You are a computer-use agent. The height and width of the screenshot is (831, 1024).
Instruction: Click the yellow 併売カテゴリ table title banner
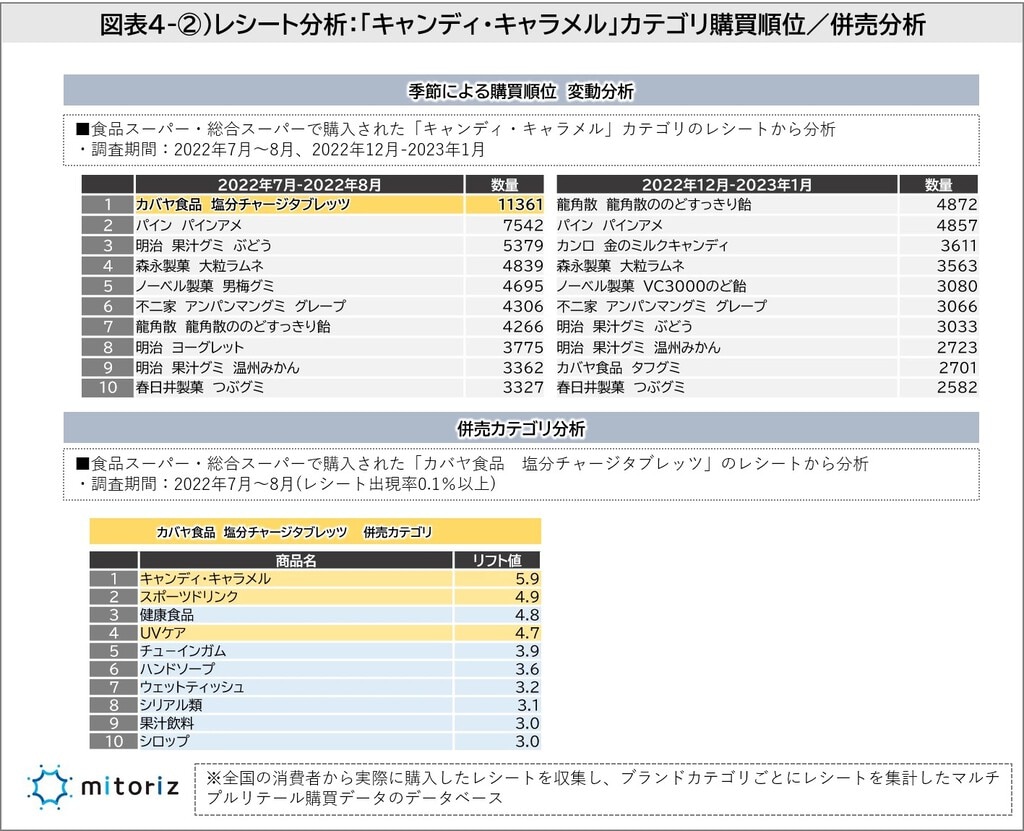click(x=315, y=532)
